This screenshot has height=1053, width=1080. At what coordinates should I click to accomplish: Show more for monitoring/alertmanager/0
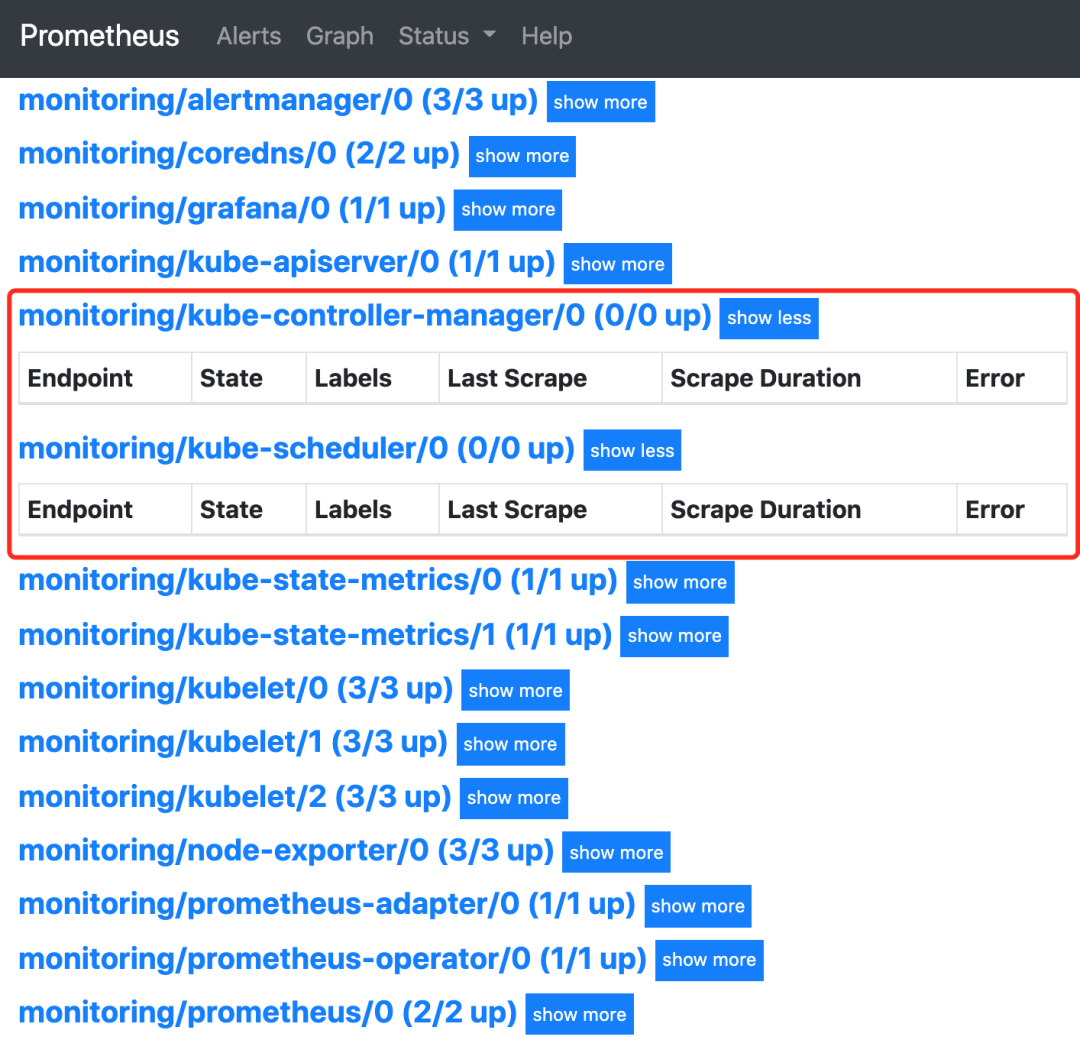[x=601, y=102]
